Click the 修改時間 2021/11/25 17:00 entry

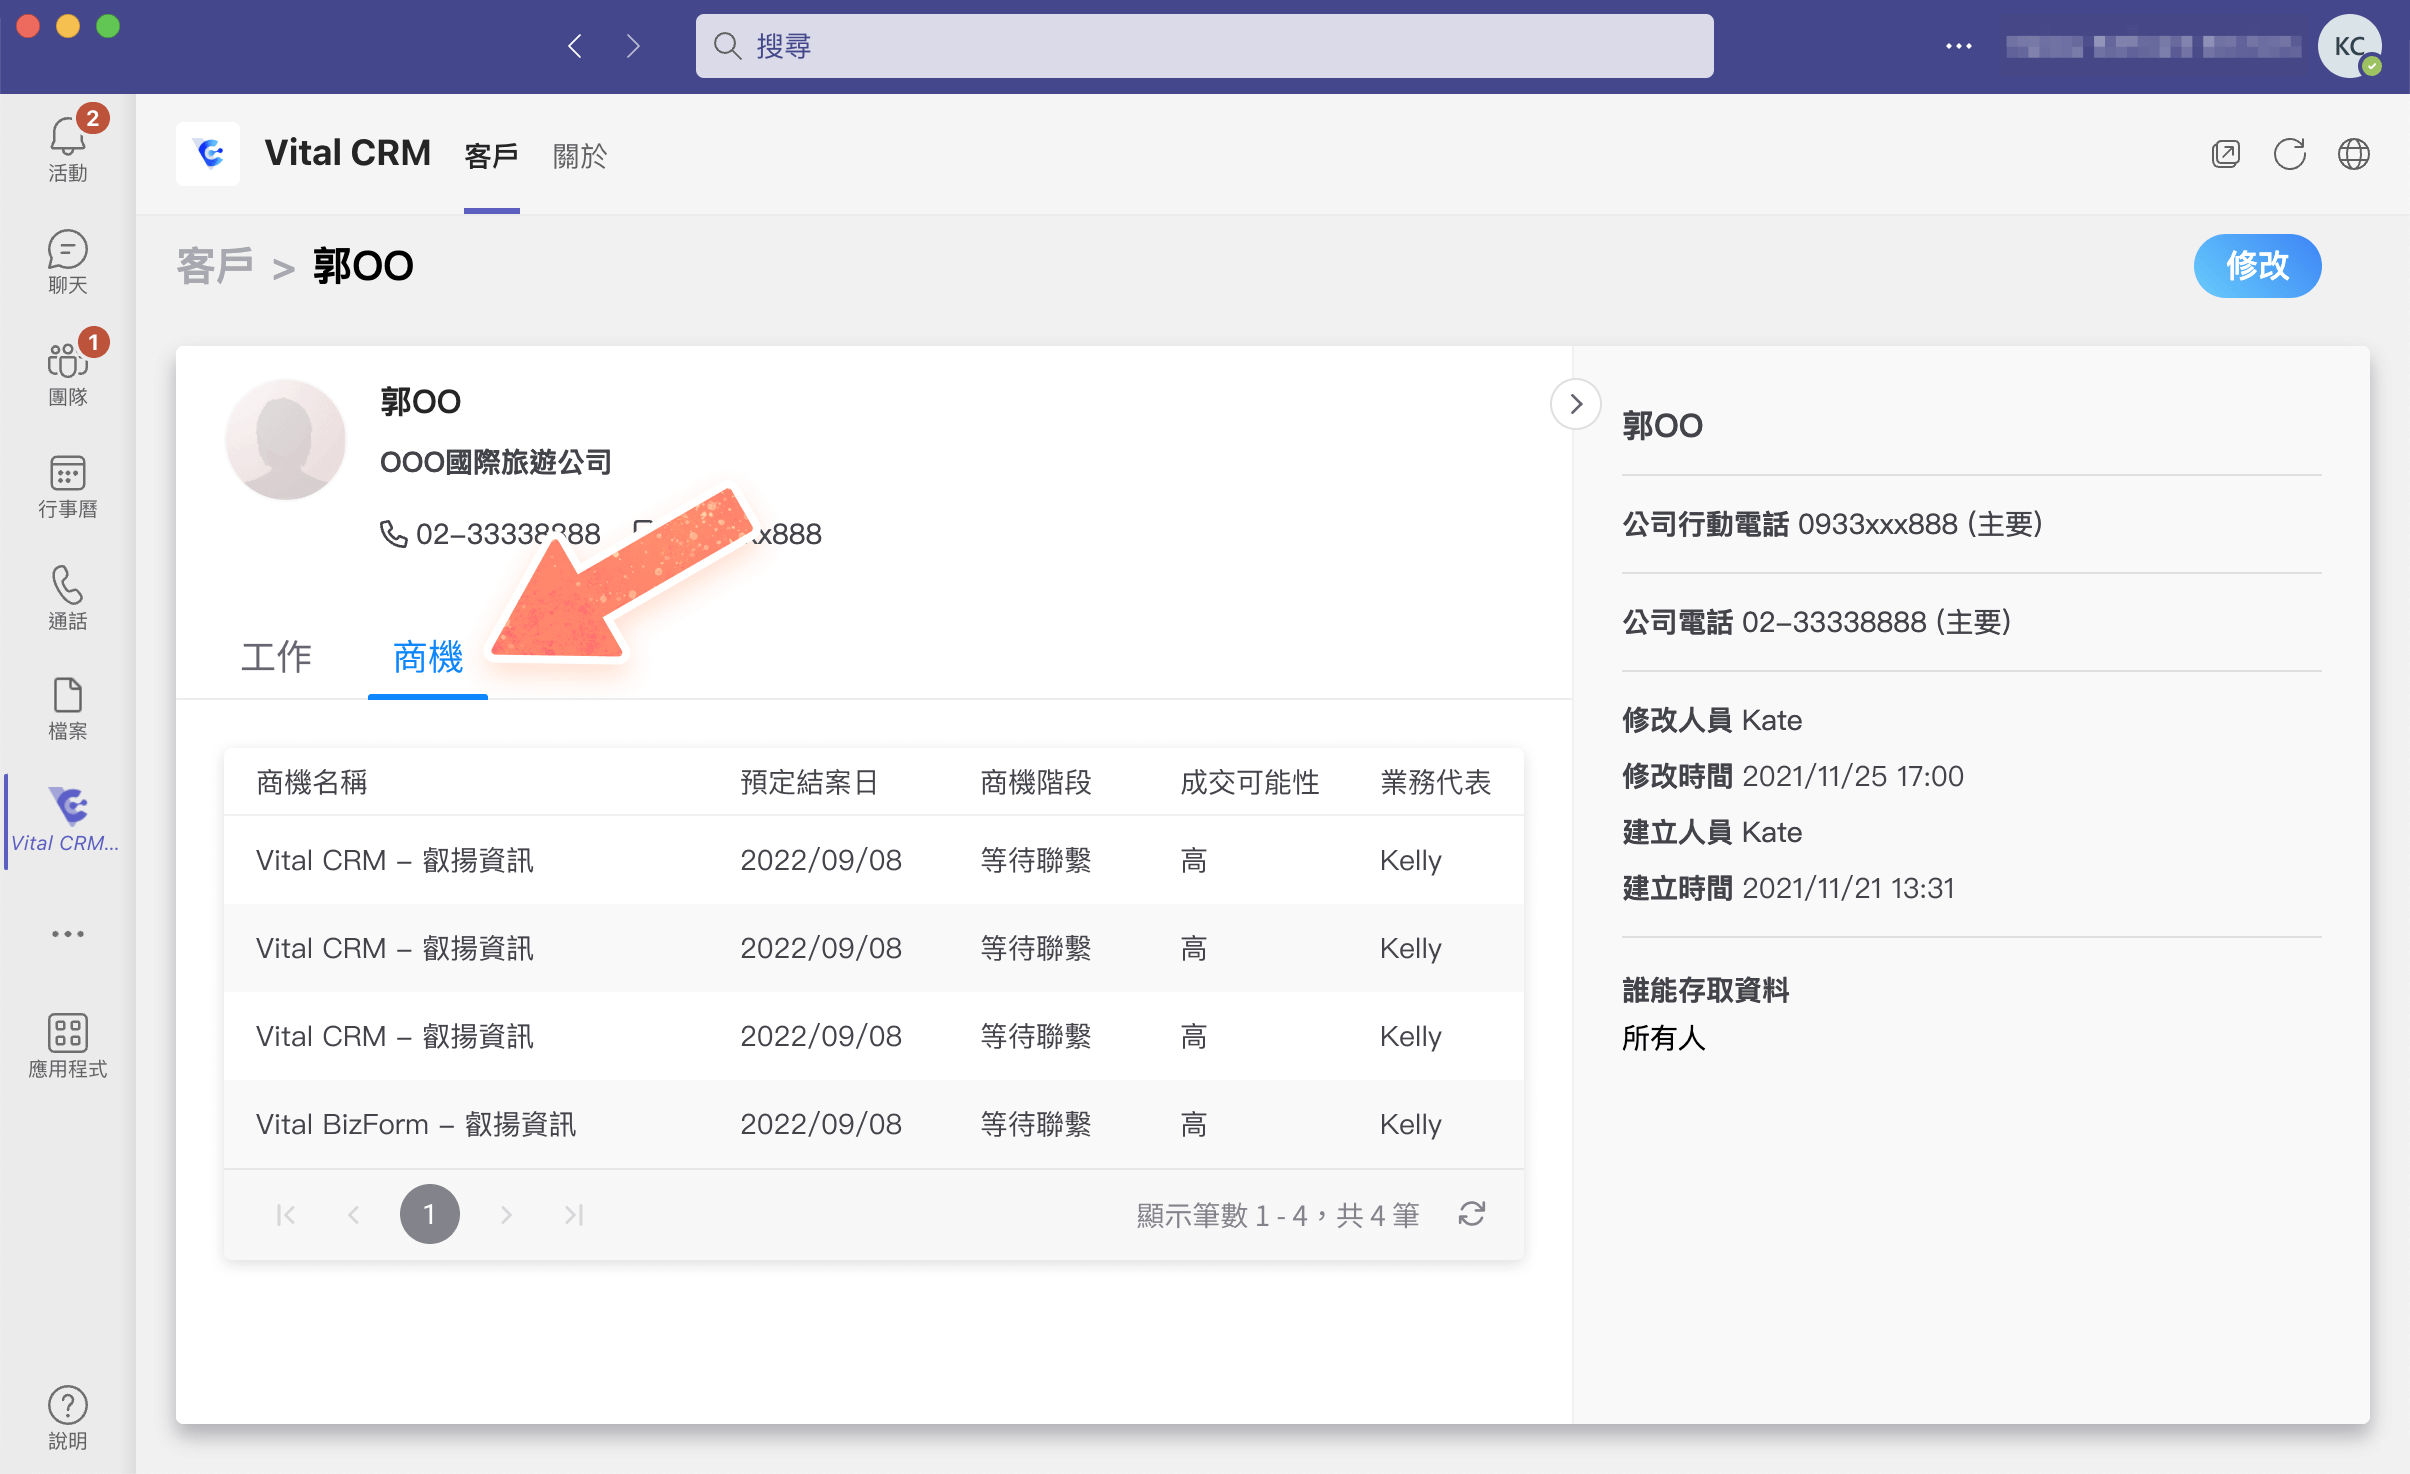point(1793,776)
